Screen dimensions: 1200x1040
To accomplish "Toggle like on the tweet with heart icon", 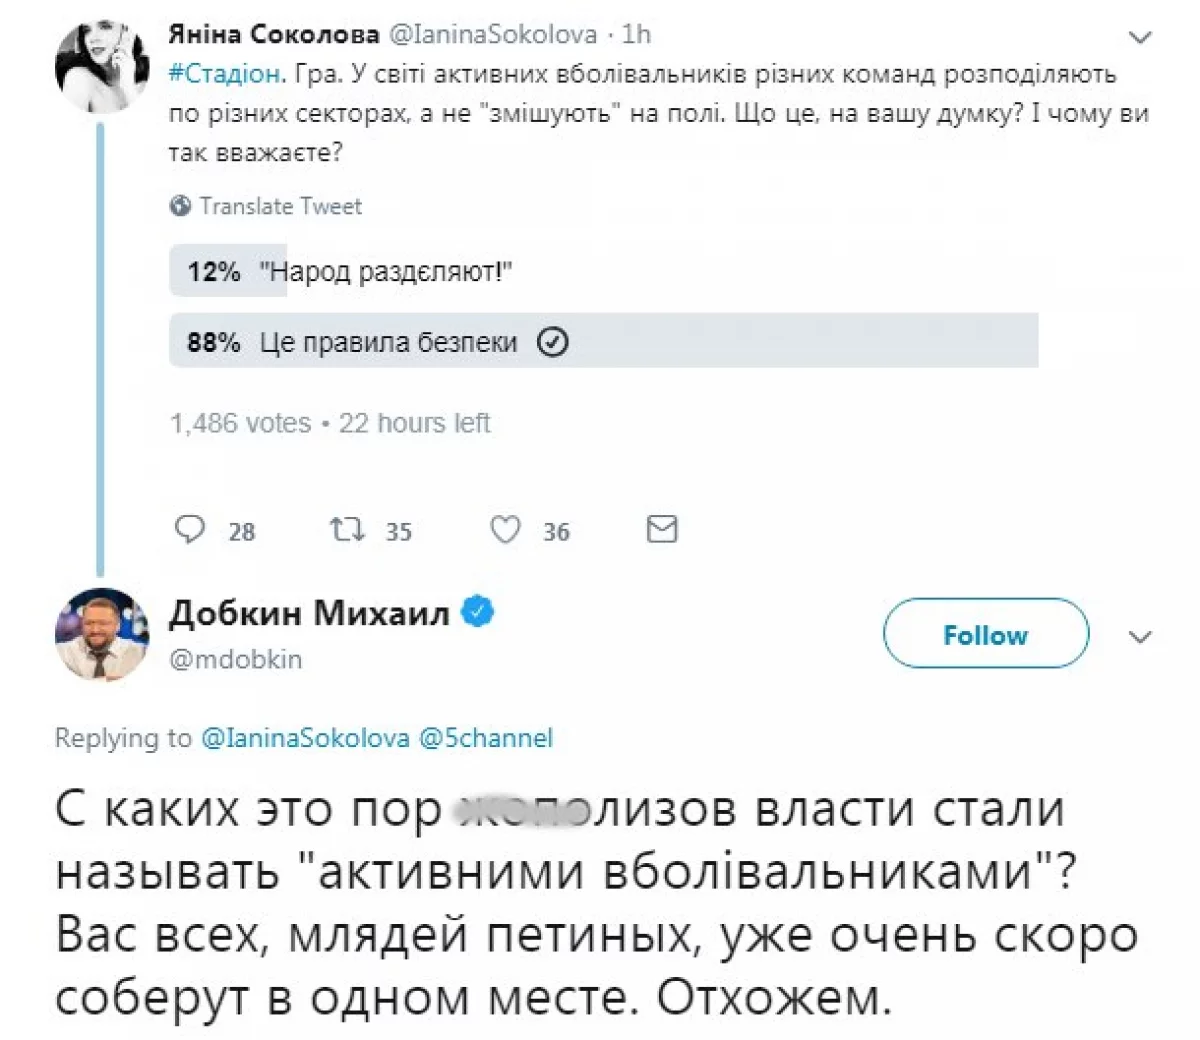I will [506, 529].
